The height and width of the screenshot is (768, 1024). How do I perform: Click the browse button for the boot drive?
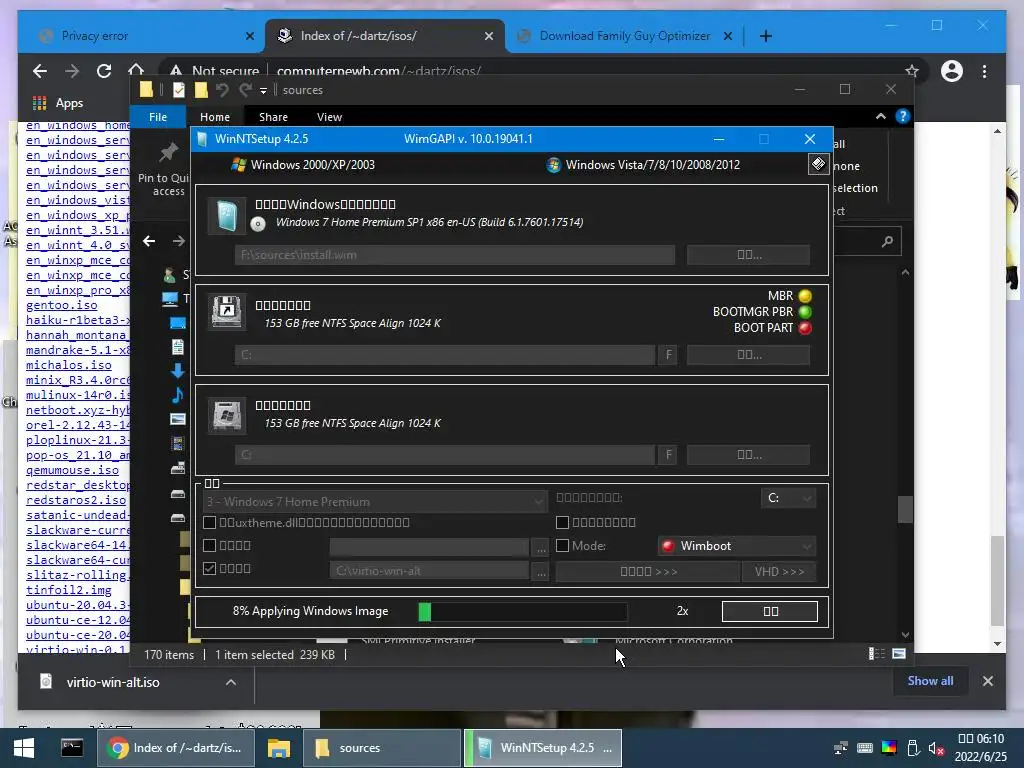748,355
